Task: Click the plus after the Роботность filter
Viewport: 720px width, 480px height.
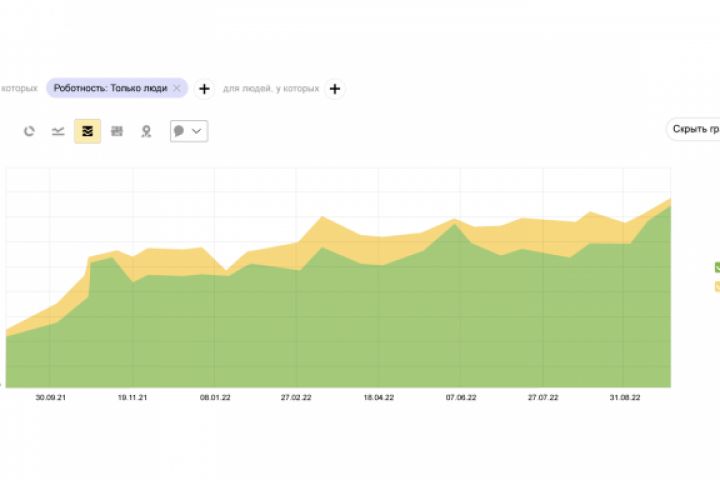Action: pyautogui.click(x=204, y=89)
